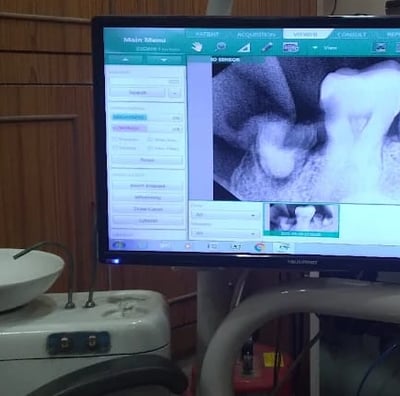Open the View dropdown in toolbar
400x396 pixels.
[x=325, y=48]
